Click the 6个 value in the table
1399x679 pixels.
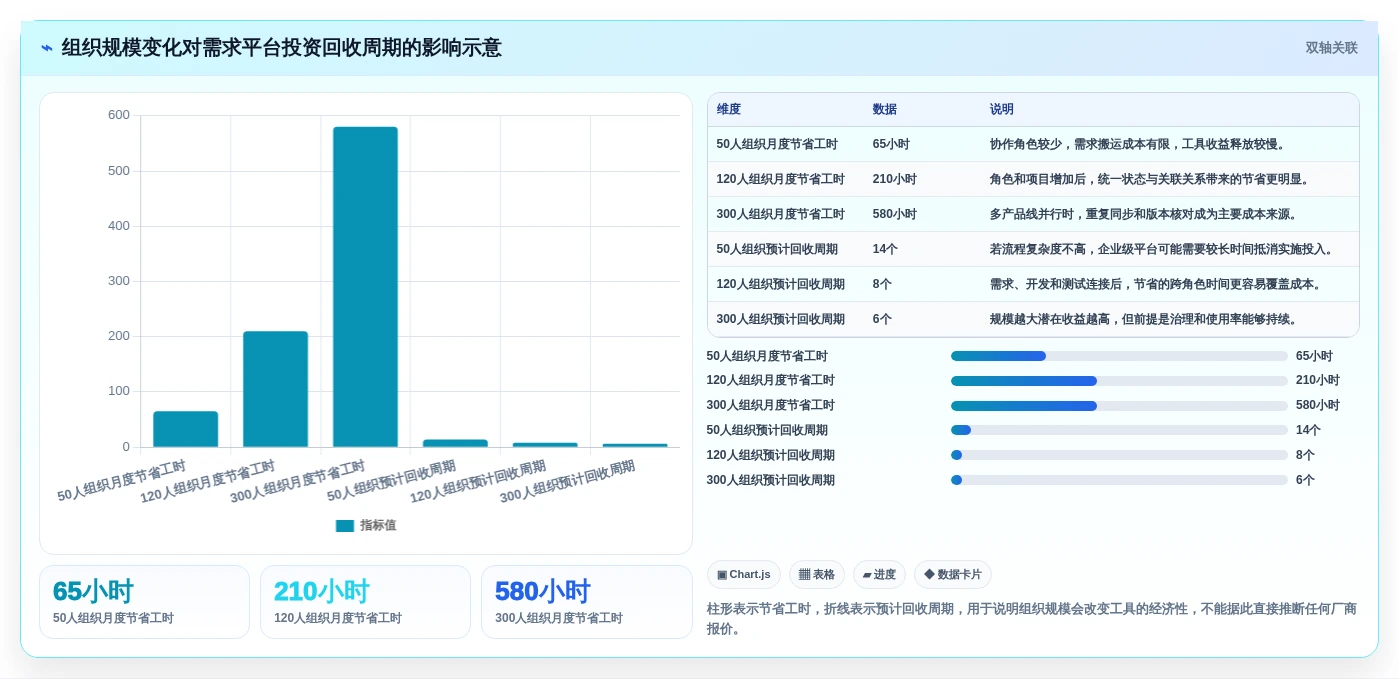[x=882, y=319]
